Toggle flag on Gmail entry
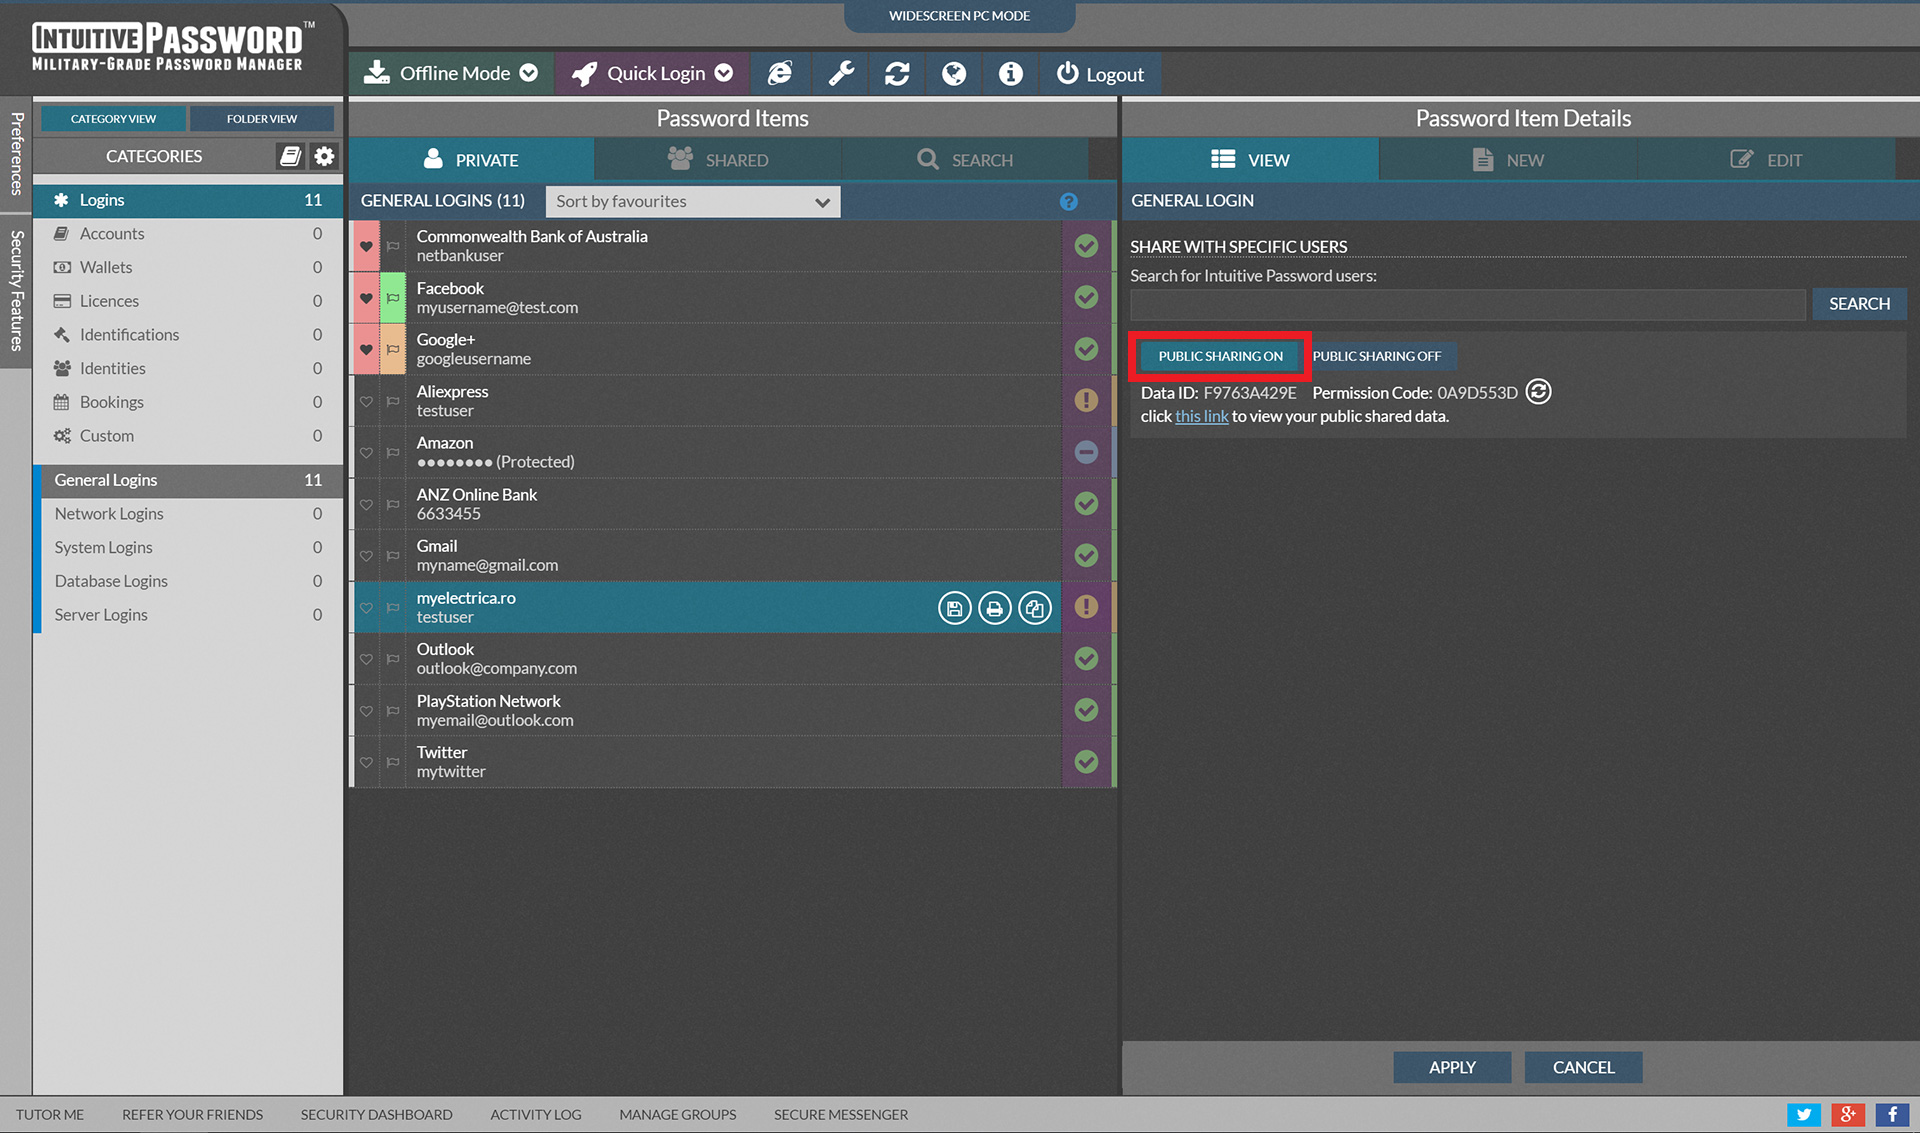The width and height of the screenshot is (1920, 1133). click(393, 556)
